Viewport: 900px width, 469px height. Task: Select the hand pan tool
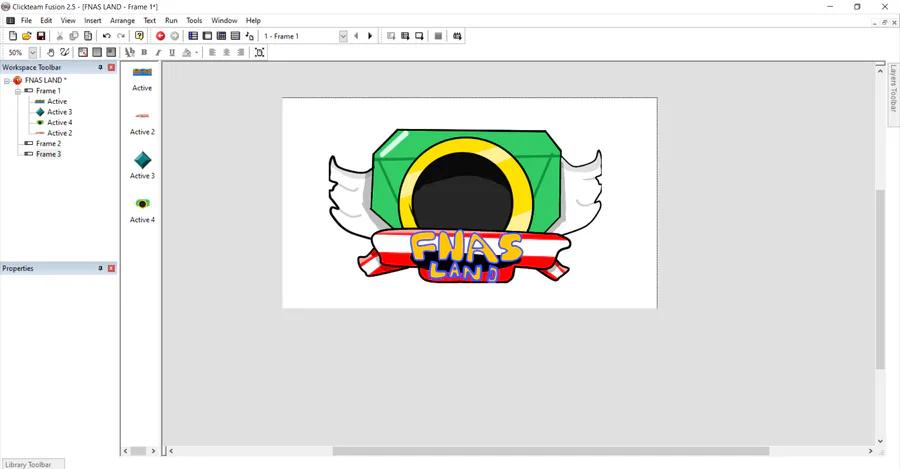(x=51, y=52)
